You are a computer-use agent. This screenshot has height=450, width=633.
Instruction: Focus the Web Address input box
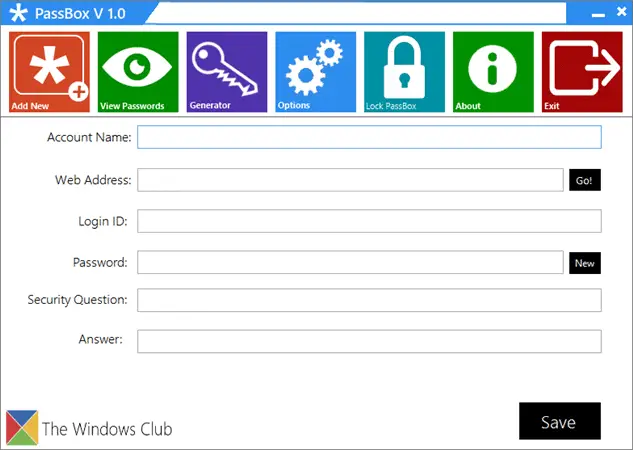tap(350, 180)
